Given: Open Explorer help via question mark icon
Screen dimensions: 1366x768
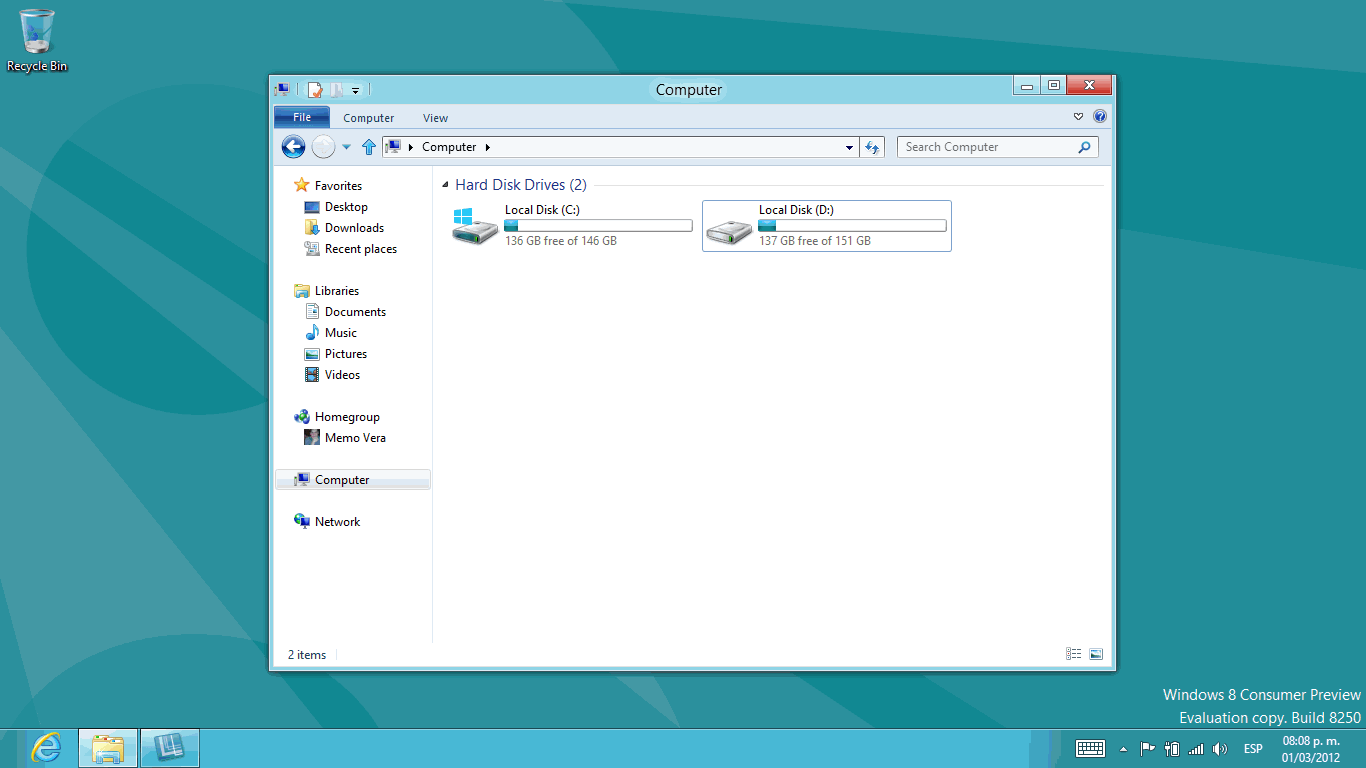Looking at the screenshot, I should pyautogui.click(x=1100, y=117).
